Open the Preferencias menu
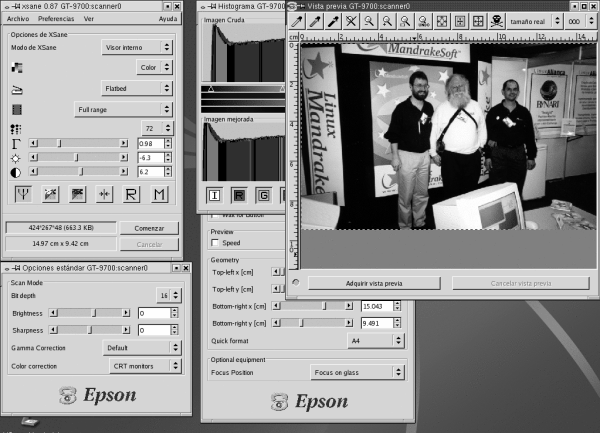Screen dimensions: 600x433 click(x=56, y=19)
